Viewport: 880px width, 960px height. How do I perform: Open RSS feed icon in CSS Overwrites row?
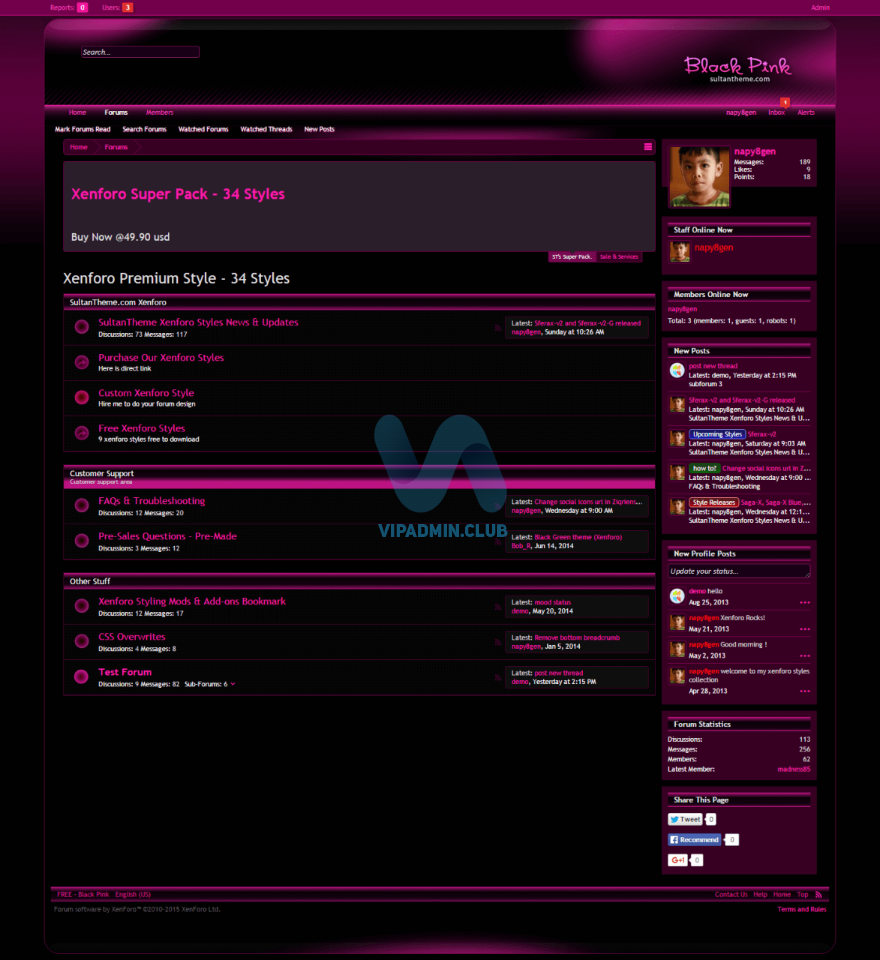(497, 642)
